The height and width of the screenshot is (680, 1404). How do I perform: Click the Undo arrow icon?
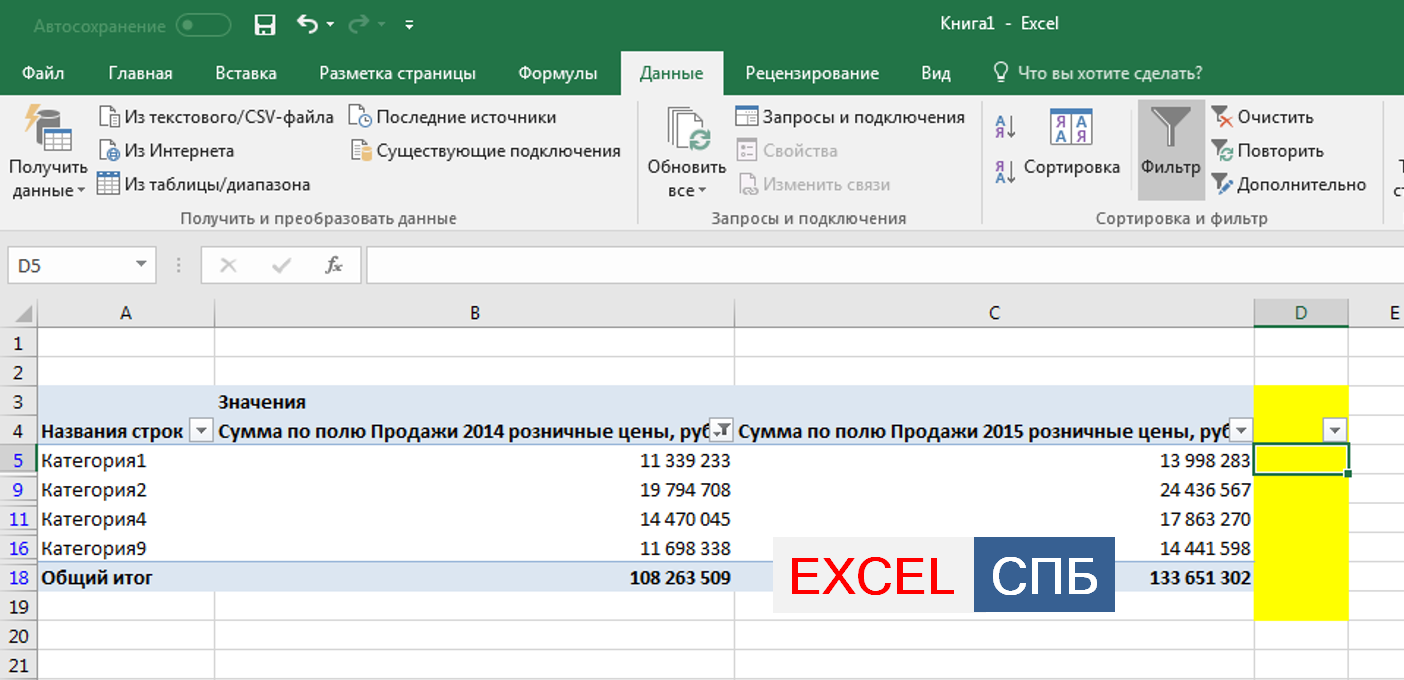308,24
